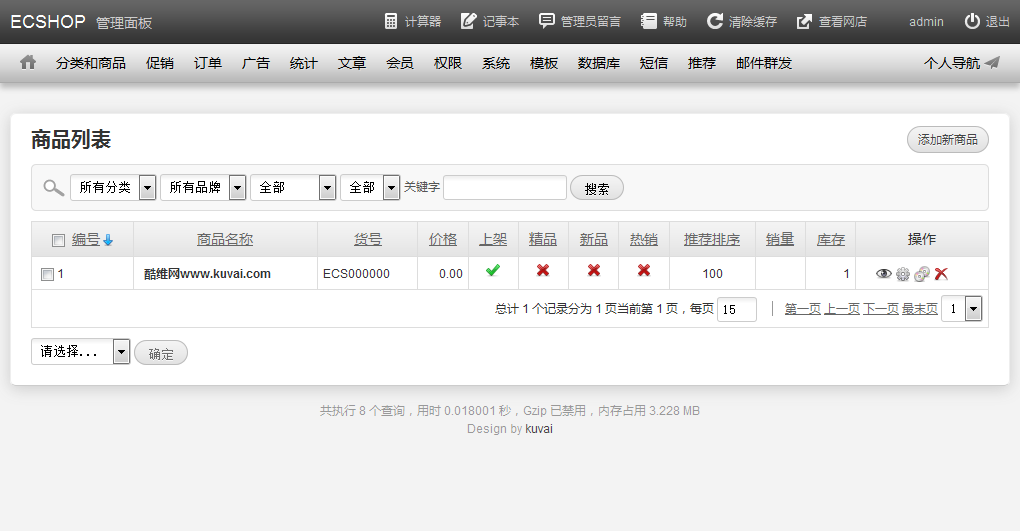
Task: Focus the 关键字 keyword input field
Action: pos(504,187)
